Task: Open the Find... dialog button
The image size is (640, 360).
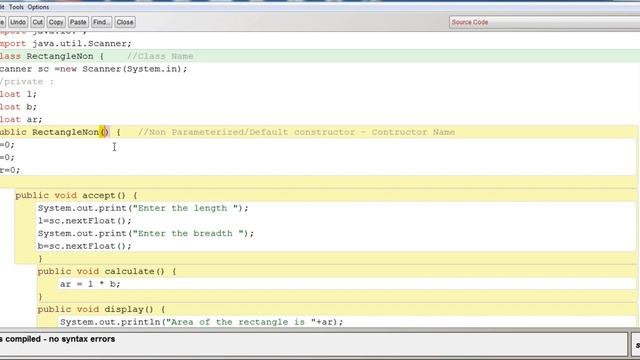Action: (x=101, y=22)
